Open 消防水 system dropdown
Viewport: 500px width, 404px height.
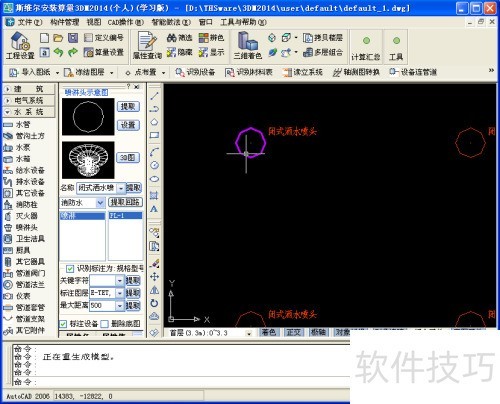point(100,203)
